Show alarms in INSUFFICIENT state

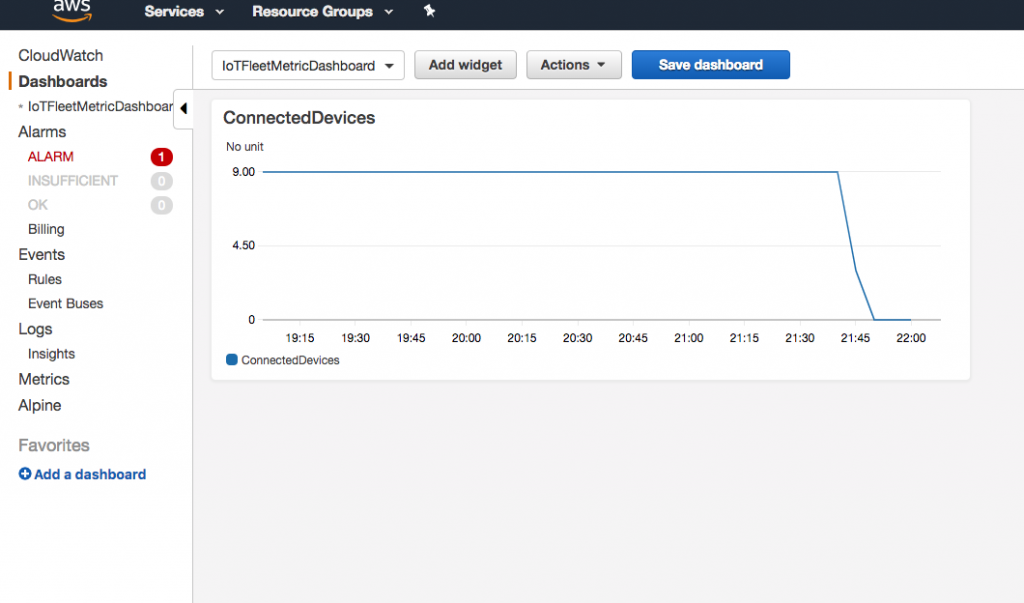(x=72, y=181)
